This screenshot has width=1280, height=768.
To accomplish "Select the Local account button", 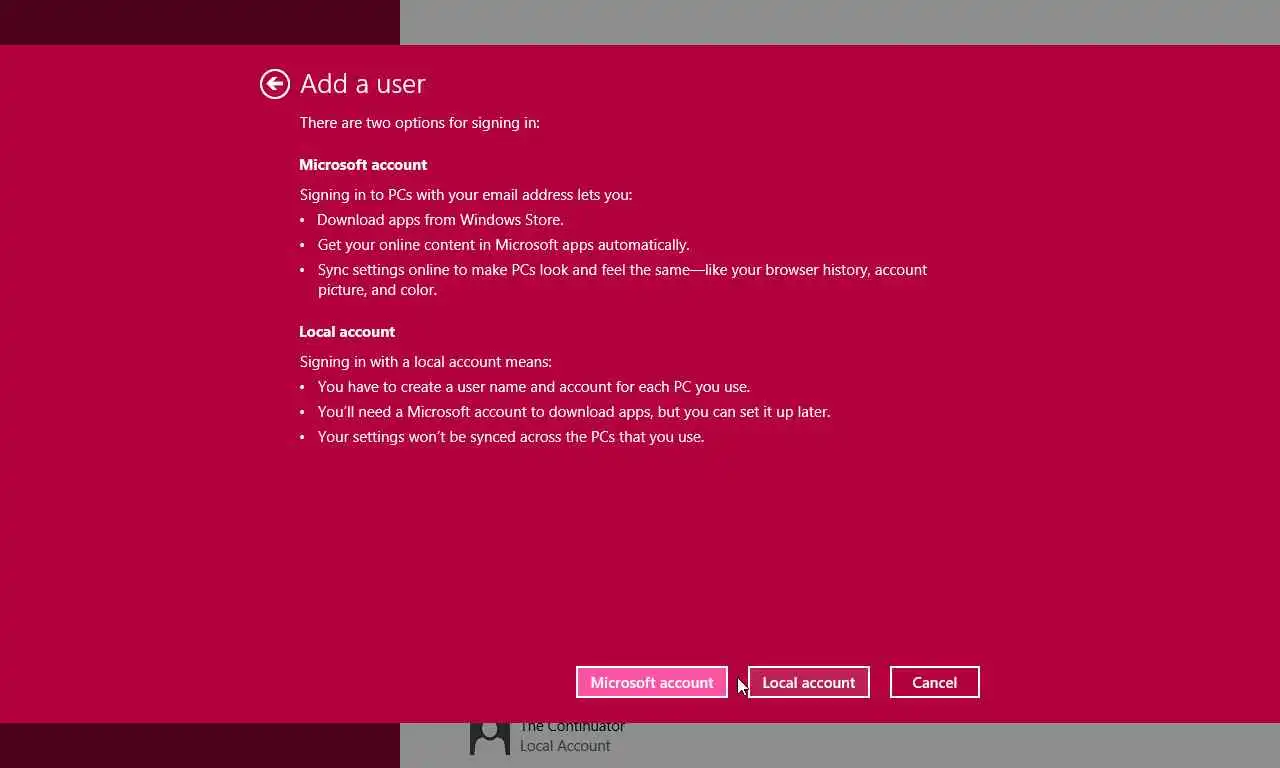I will [x=809, y=682].
